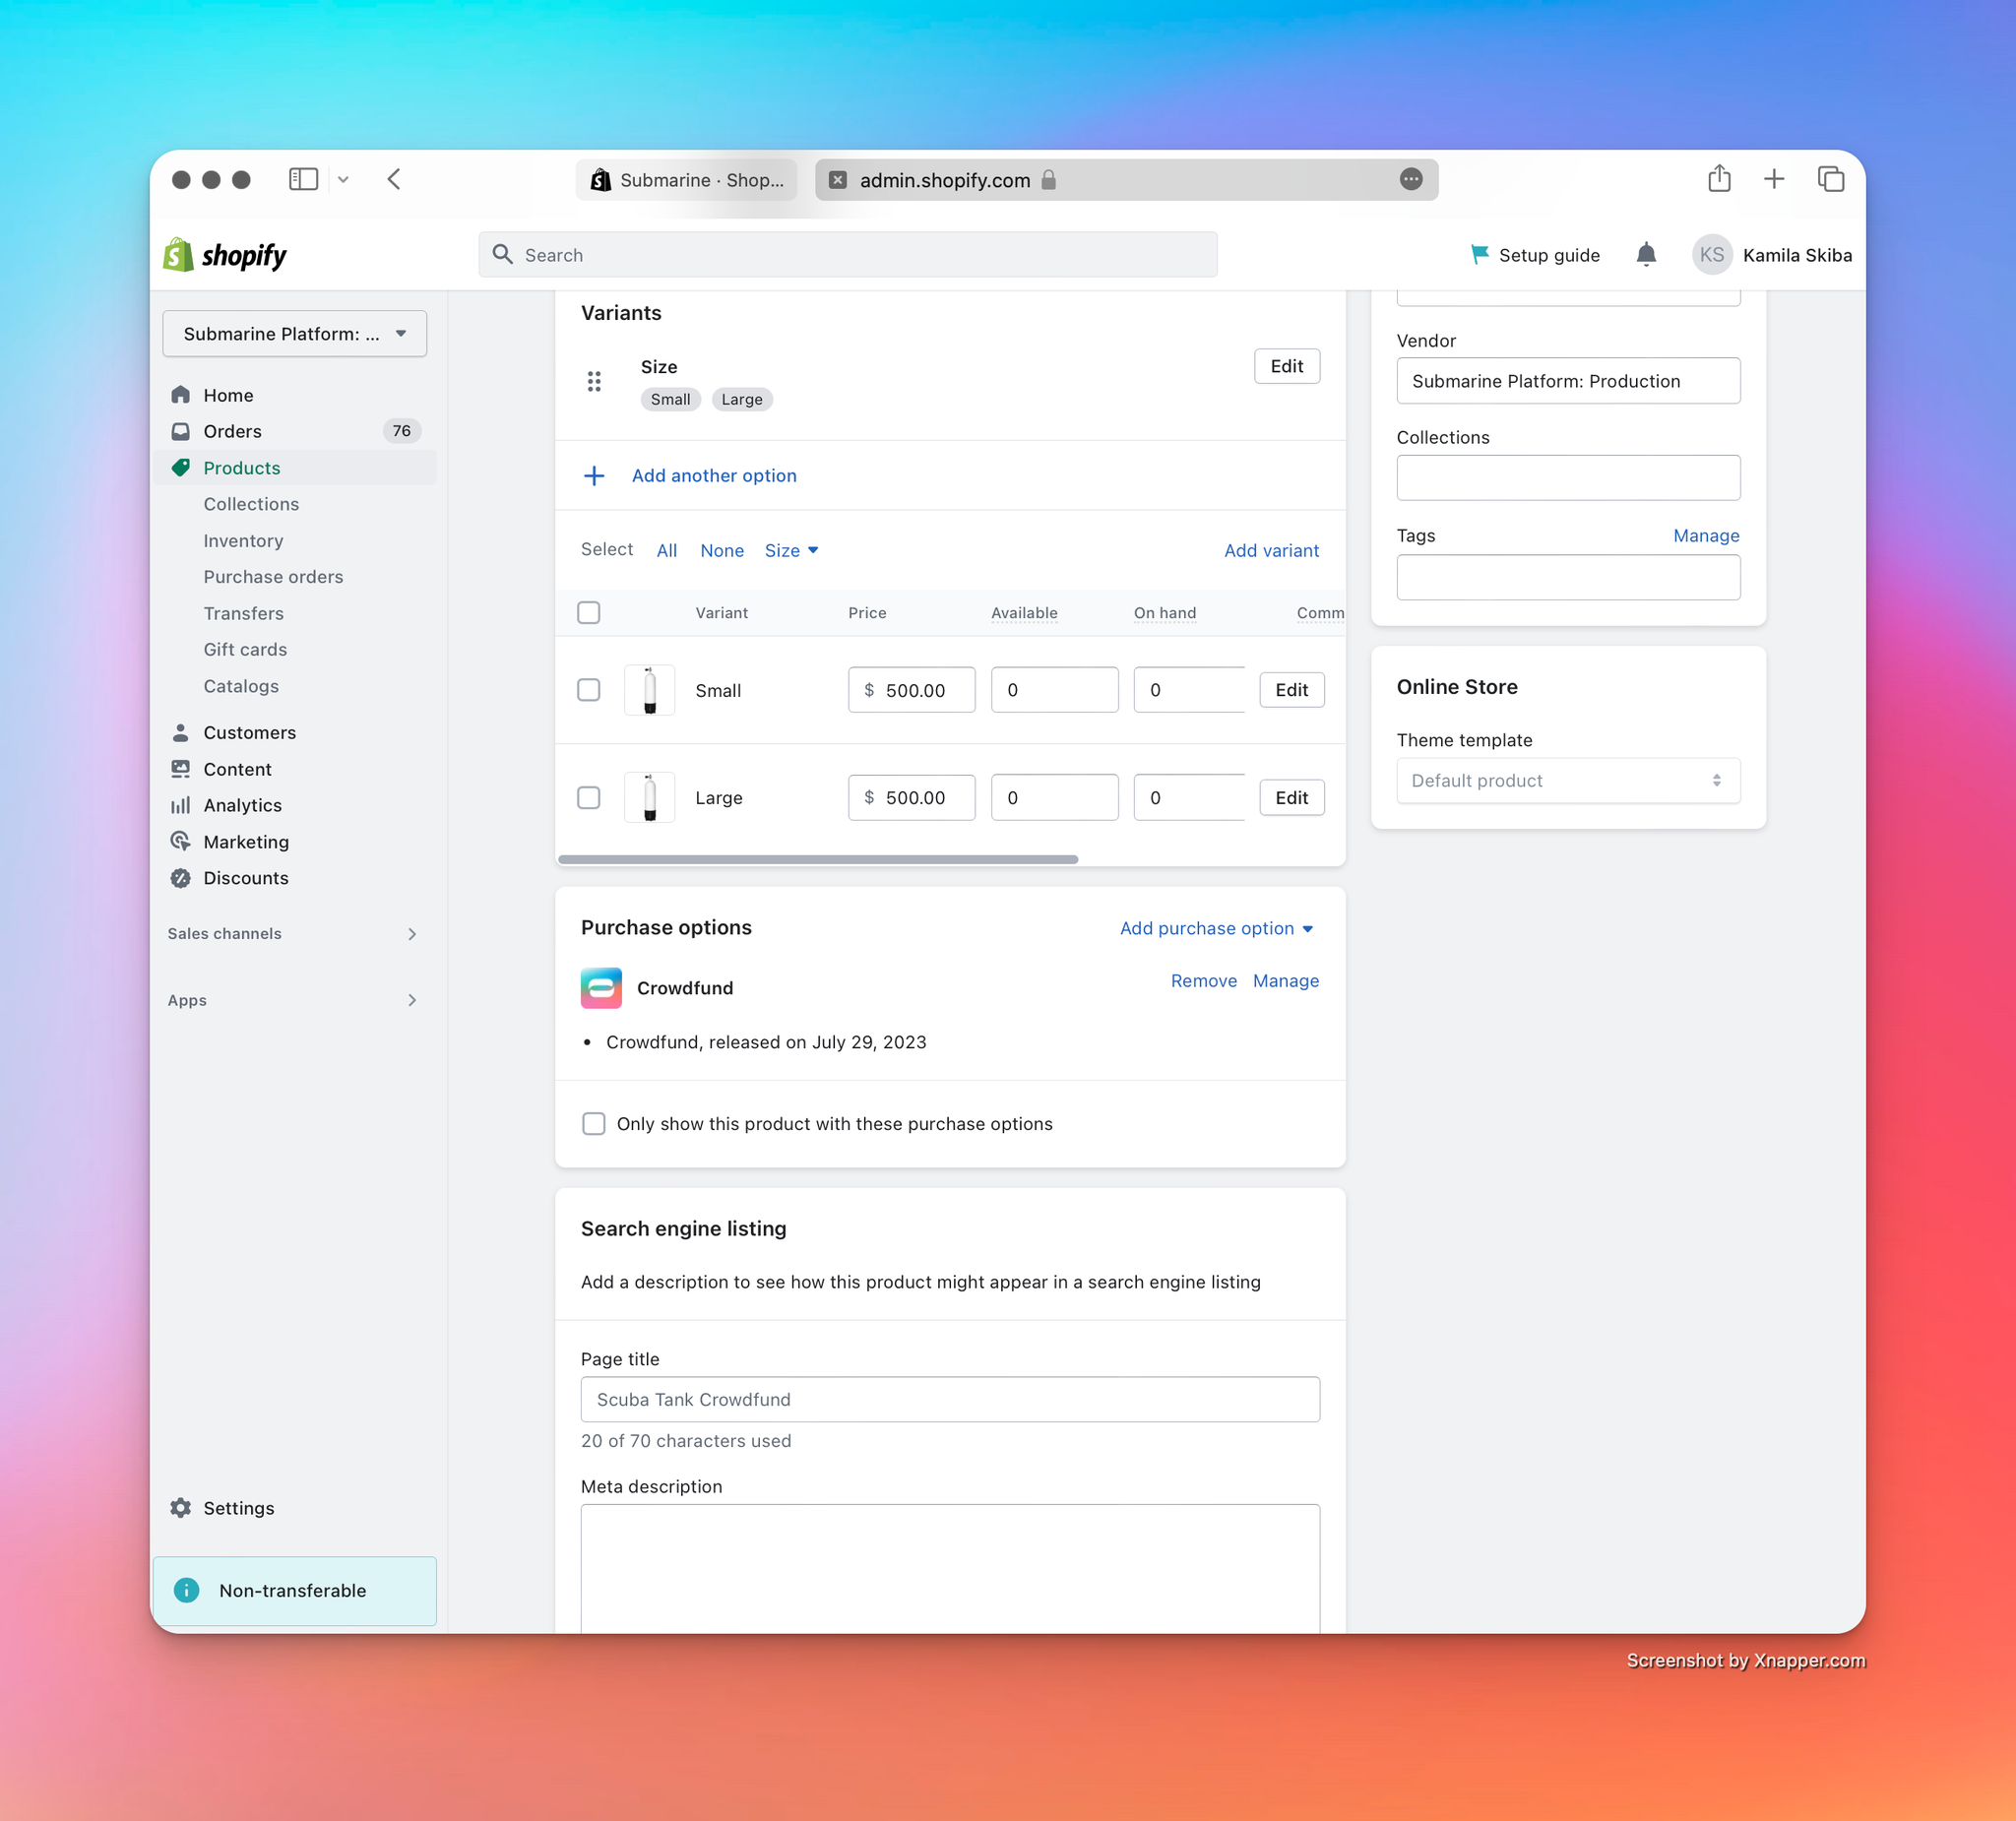Click the Products icon in sidebar
Screen dimensions: 2016x1821
coord(181,468)
